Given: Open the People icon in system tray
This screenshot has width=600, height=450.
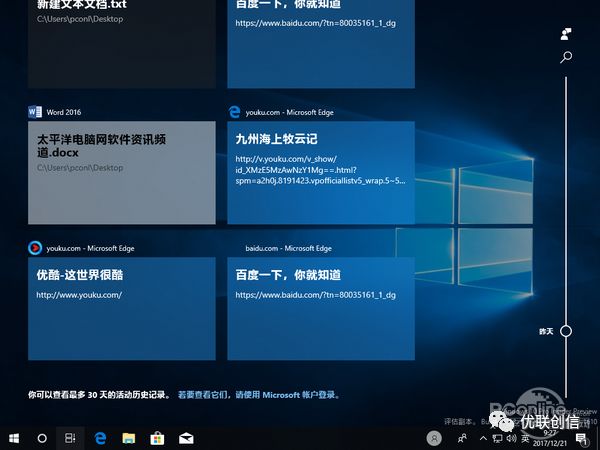Looking at the screenshot, I should 462,438.
